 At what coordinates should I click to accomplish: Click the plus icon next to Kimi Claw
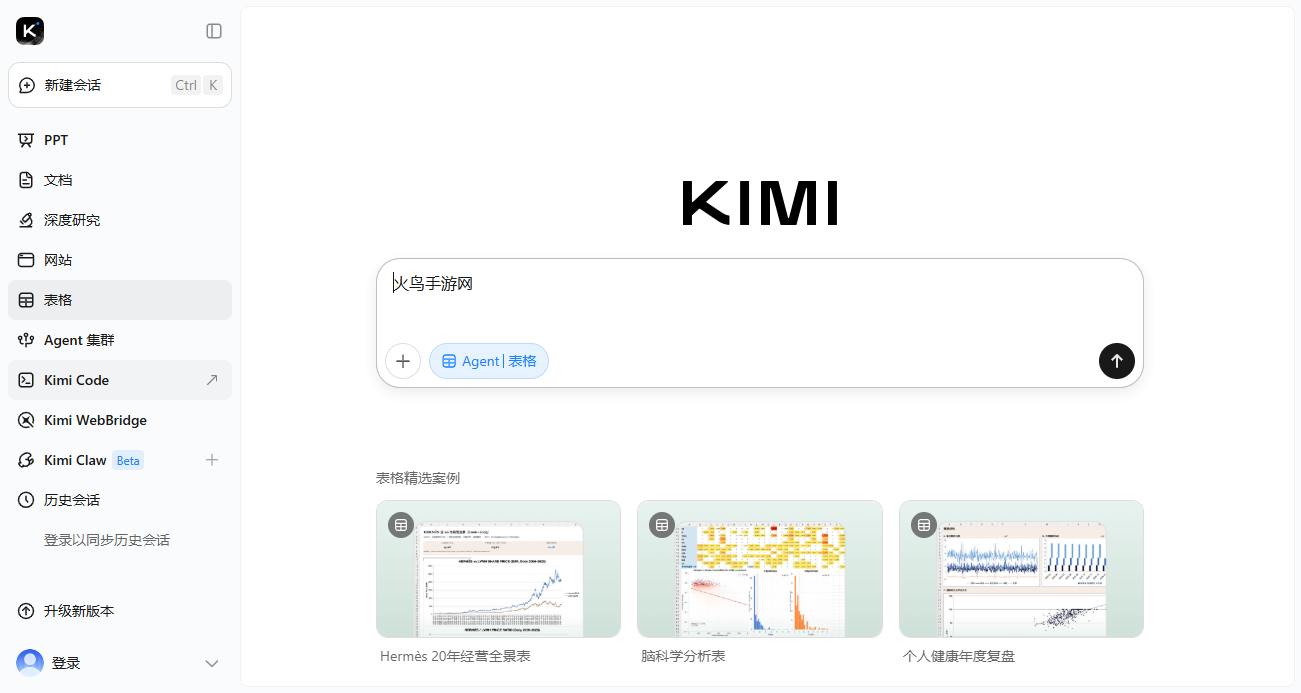(x=212, y=460)
